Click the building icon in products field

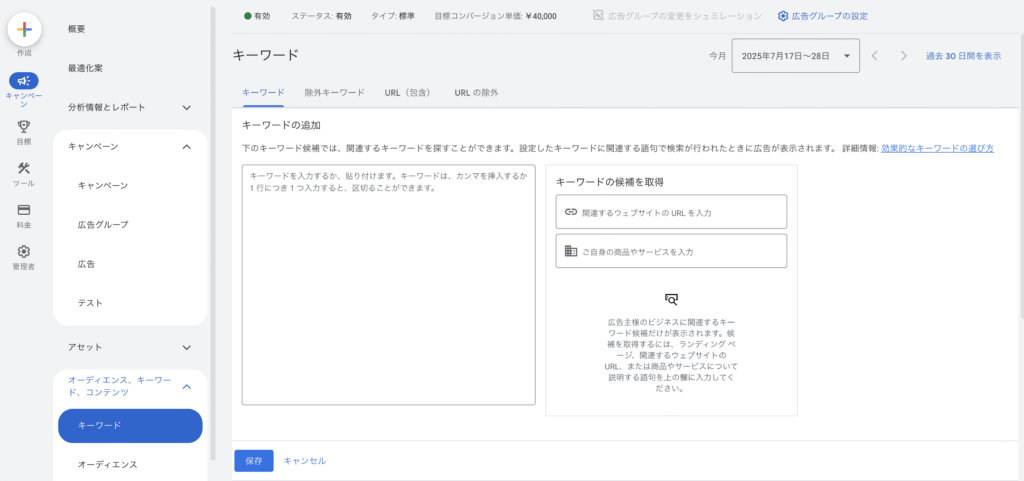[571, 251]
